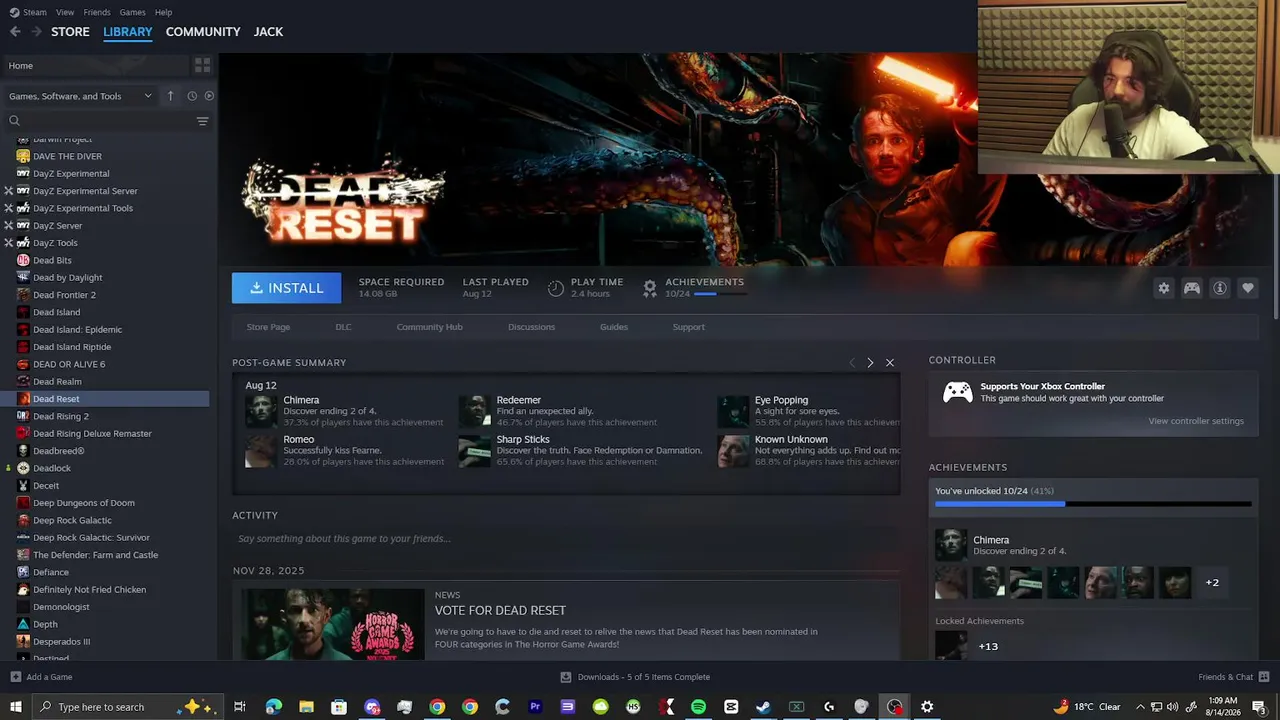Expand Games, Software, and Tools dropdown
1280x720 pixels.
[80, 96]
